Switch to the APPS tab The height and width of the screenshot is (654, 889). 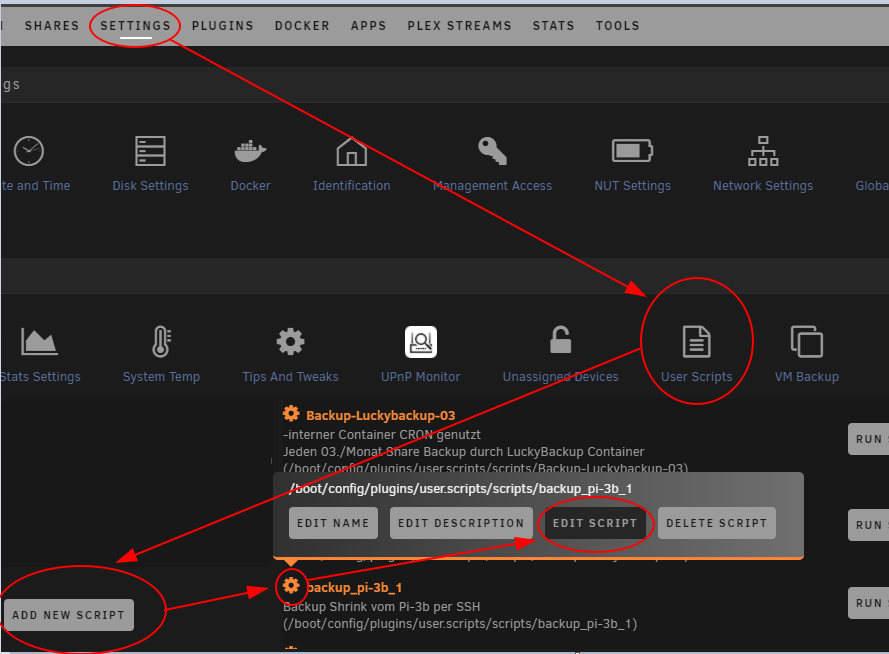[369, 26]
